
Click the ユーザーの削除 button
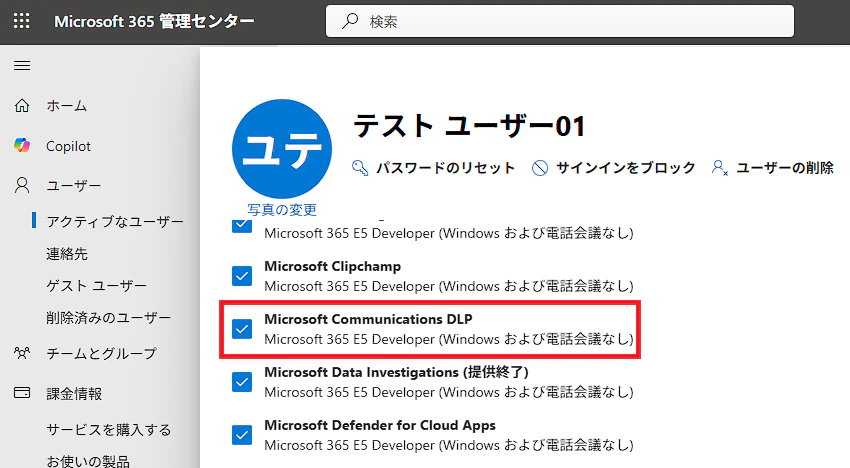click(772, 168)
